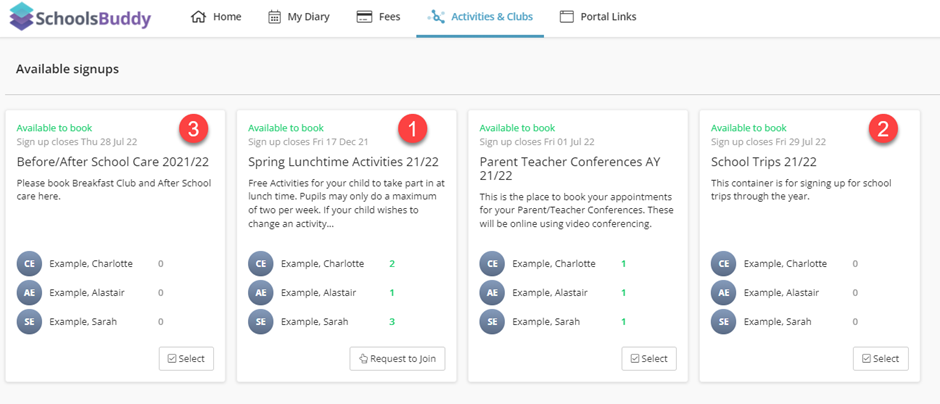Select the School Trips 21/22 signup
Viewport: 940px width, 404px height.
[881, 359]
